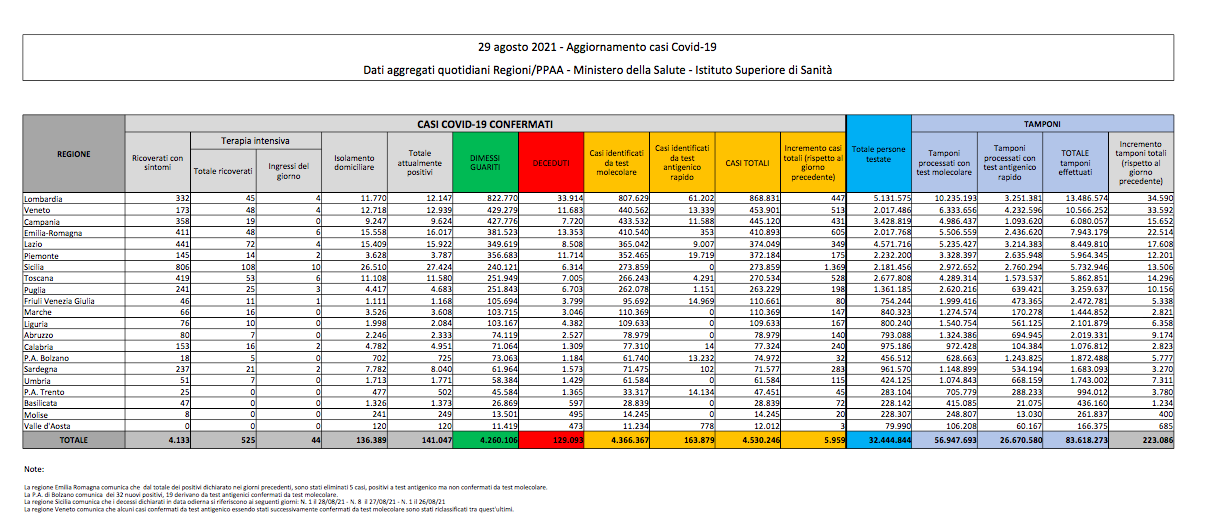Click the Sicilia region cell
Screen dimensions: 1211x532
[x=36, y=269]
